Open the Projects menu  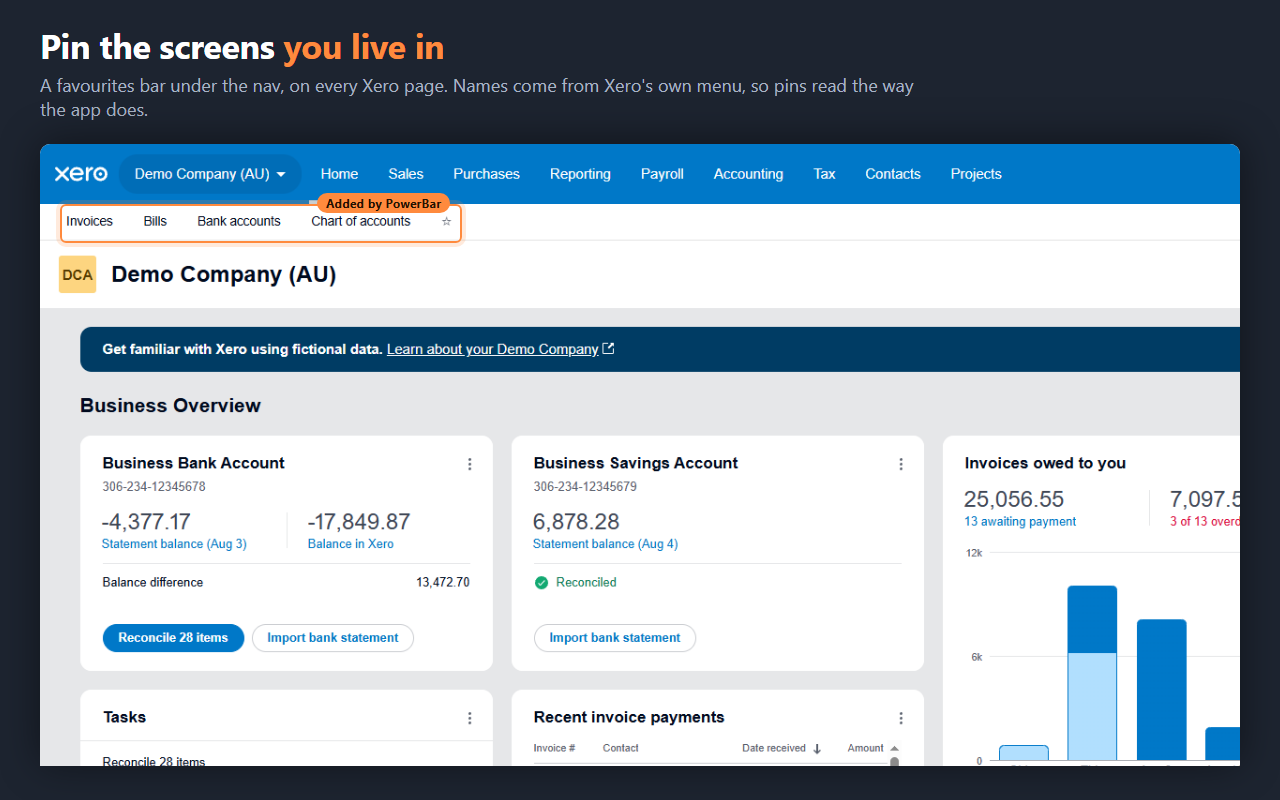pos(976,174)
